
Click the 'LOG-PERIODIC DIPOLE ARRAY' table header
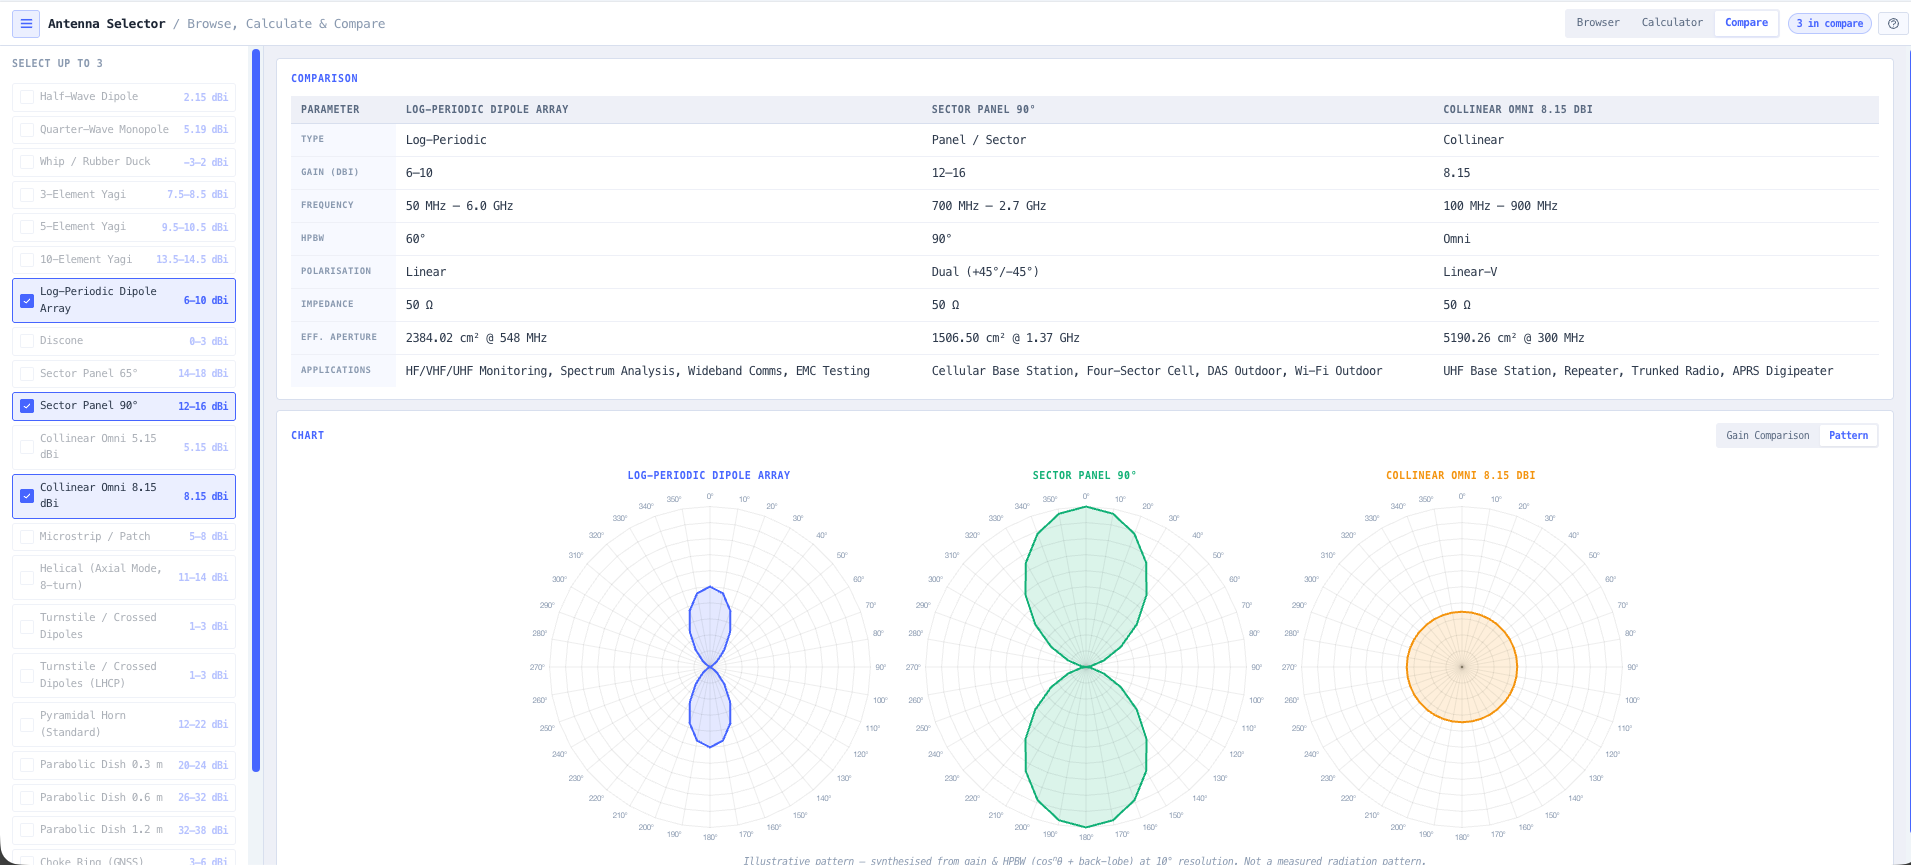(487, 110)
